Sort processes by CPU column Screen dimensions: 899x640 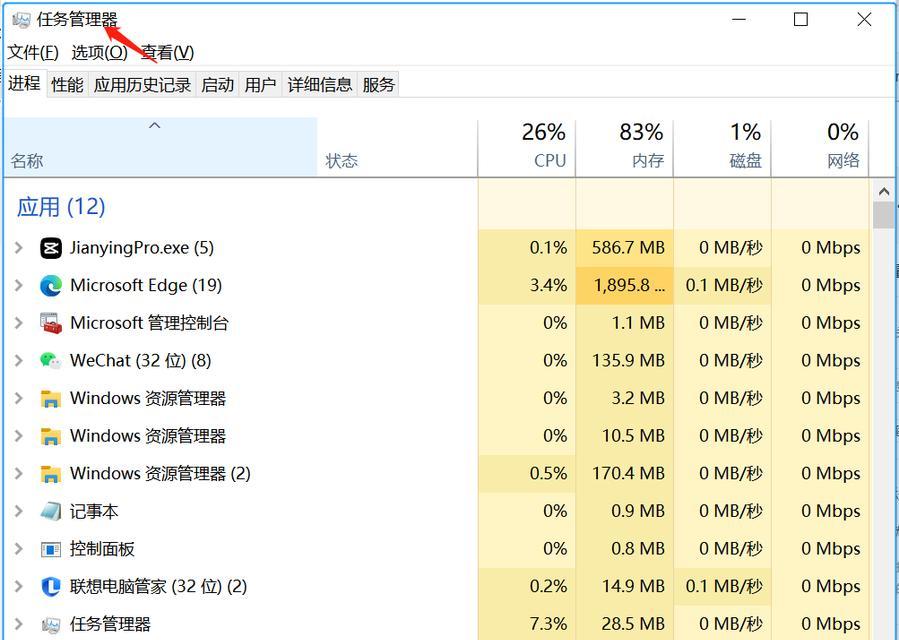(526, 147)
